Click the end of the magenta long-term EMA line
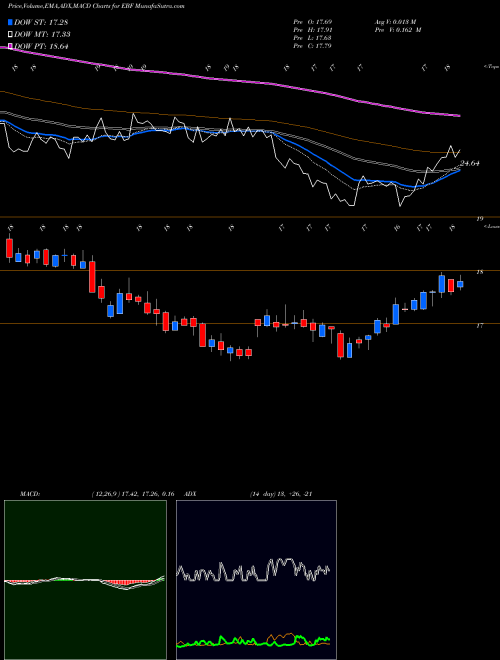Viewport: 500px width, 660px height. [459, 115]
